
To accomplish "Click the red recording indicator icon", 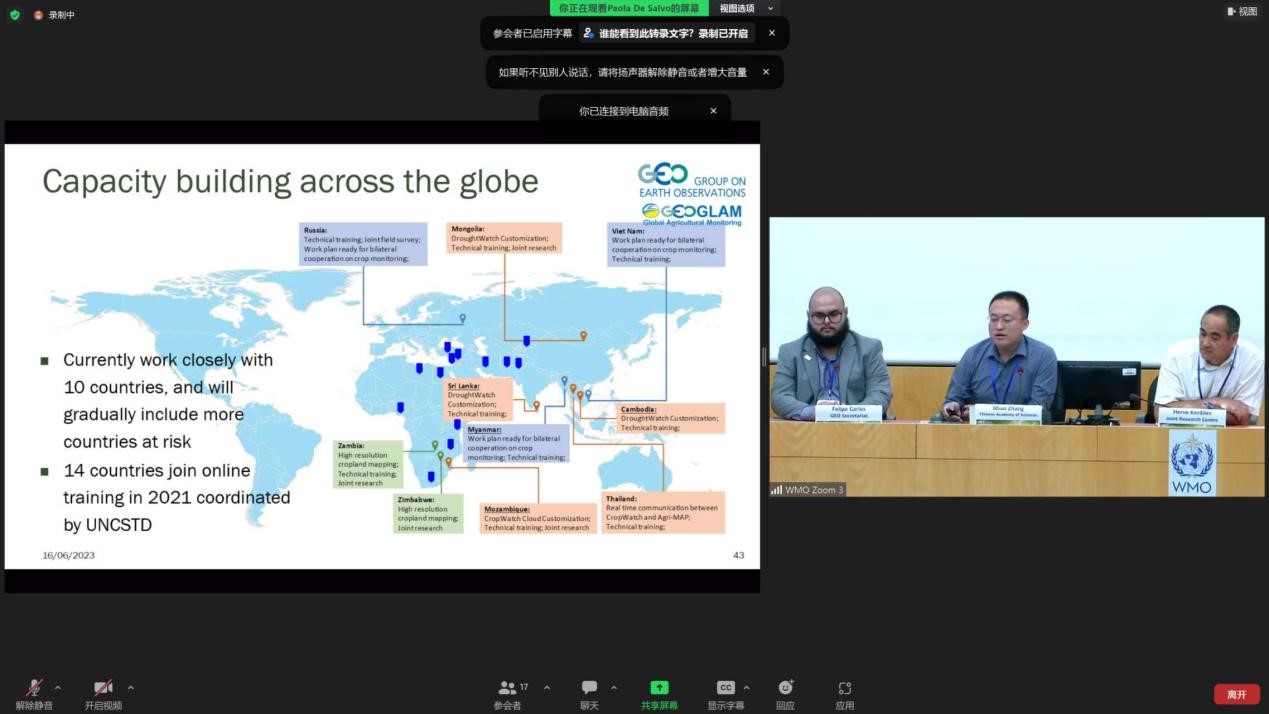I will click(x=39, y=15).
